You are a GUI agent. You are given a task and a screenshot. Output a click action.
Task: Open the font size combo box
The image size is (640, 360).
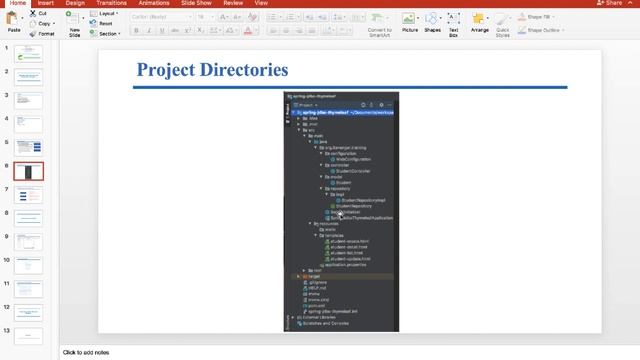205,17
